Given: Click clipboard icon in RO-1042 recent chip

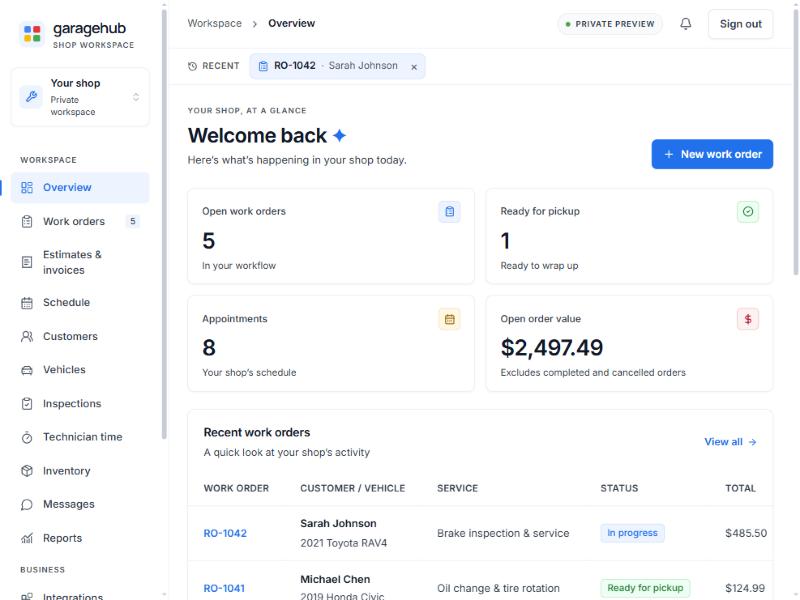Looking at the screenshot, I should 263,66.
